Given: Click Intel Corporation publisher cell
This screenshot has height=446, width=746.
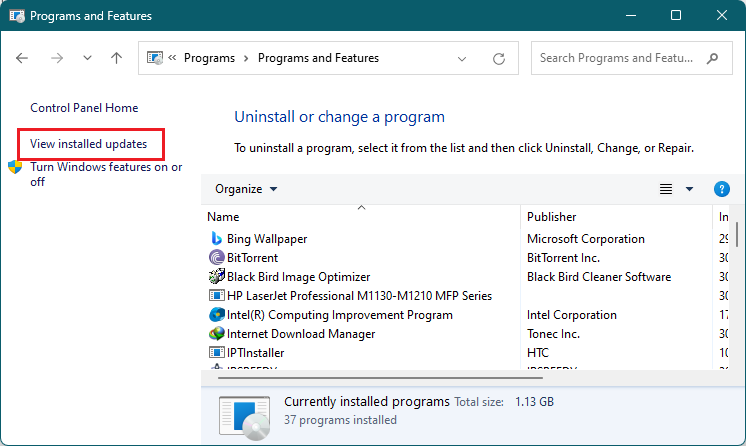Looking at the screenshot, I should coord(572,315).
